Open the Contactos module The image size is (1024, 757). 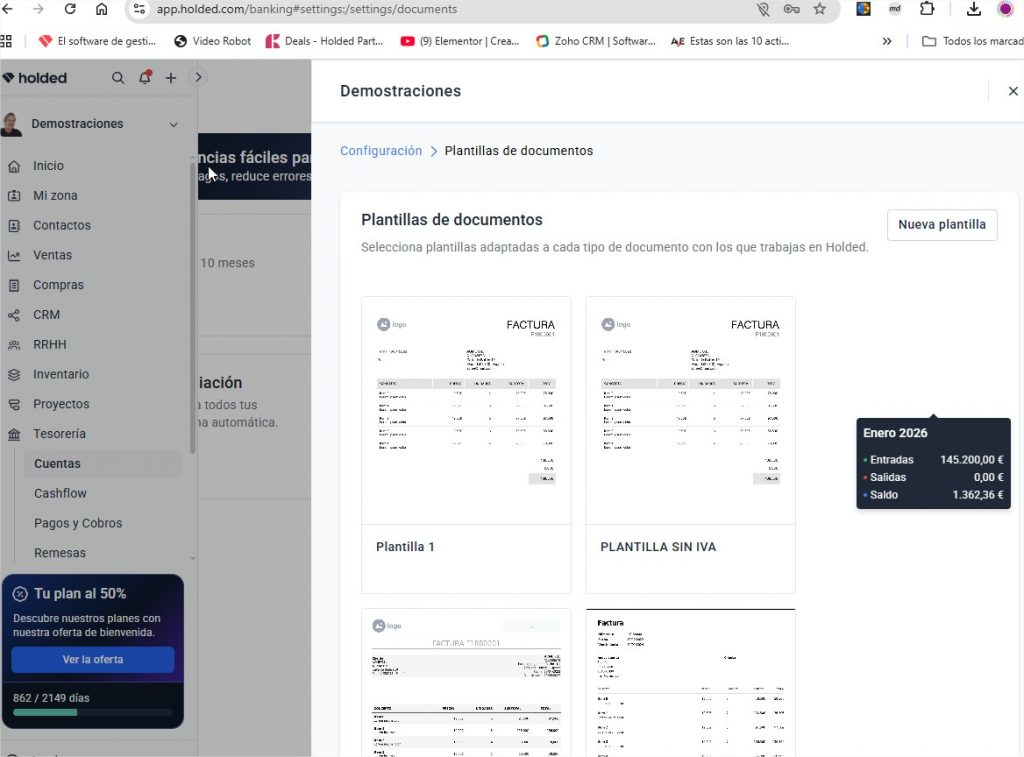[x=60, y=225]
